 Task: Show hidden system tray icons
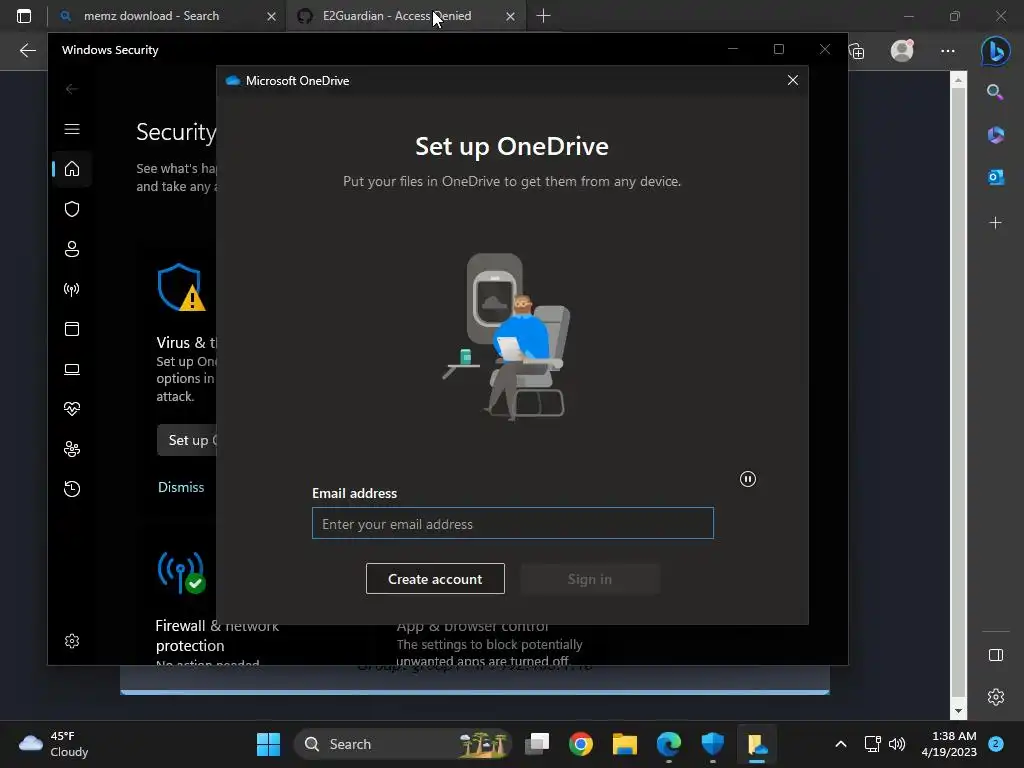[841, 744]
